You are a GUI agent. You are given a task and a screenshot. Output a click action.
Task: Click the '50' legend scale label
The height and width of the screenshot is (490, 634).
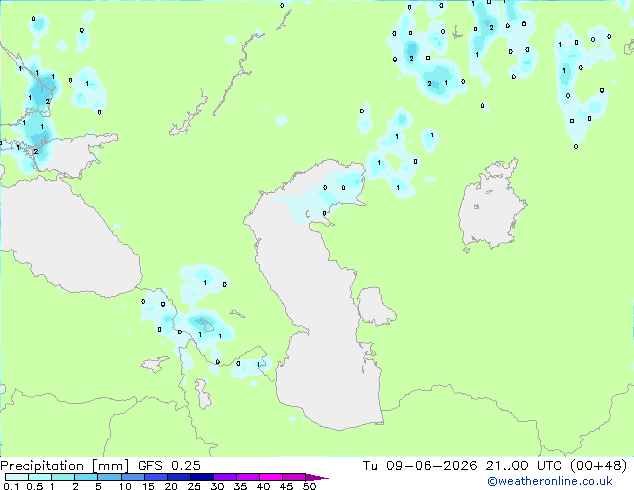click(310, 486)
